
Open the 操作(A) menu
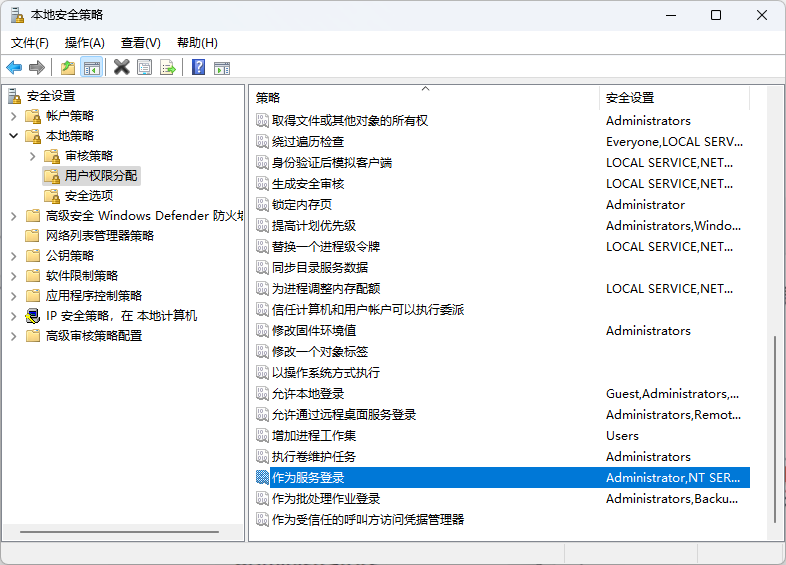pos(84,43)
